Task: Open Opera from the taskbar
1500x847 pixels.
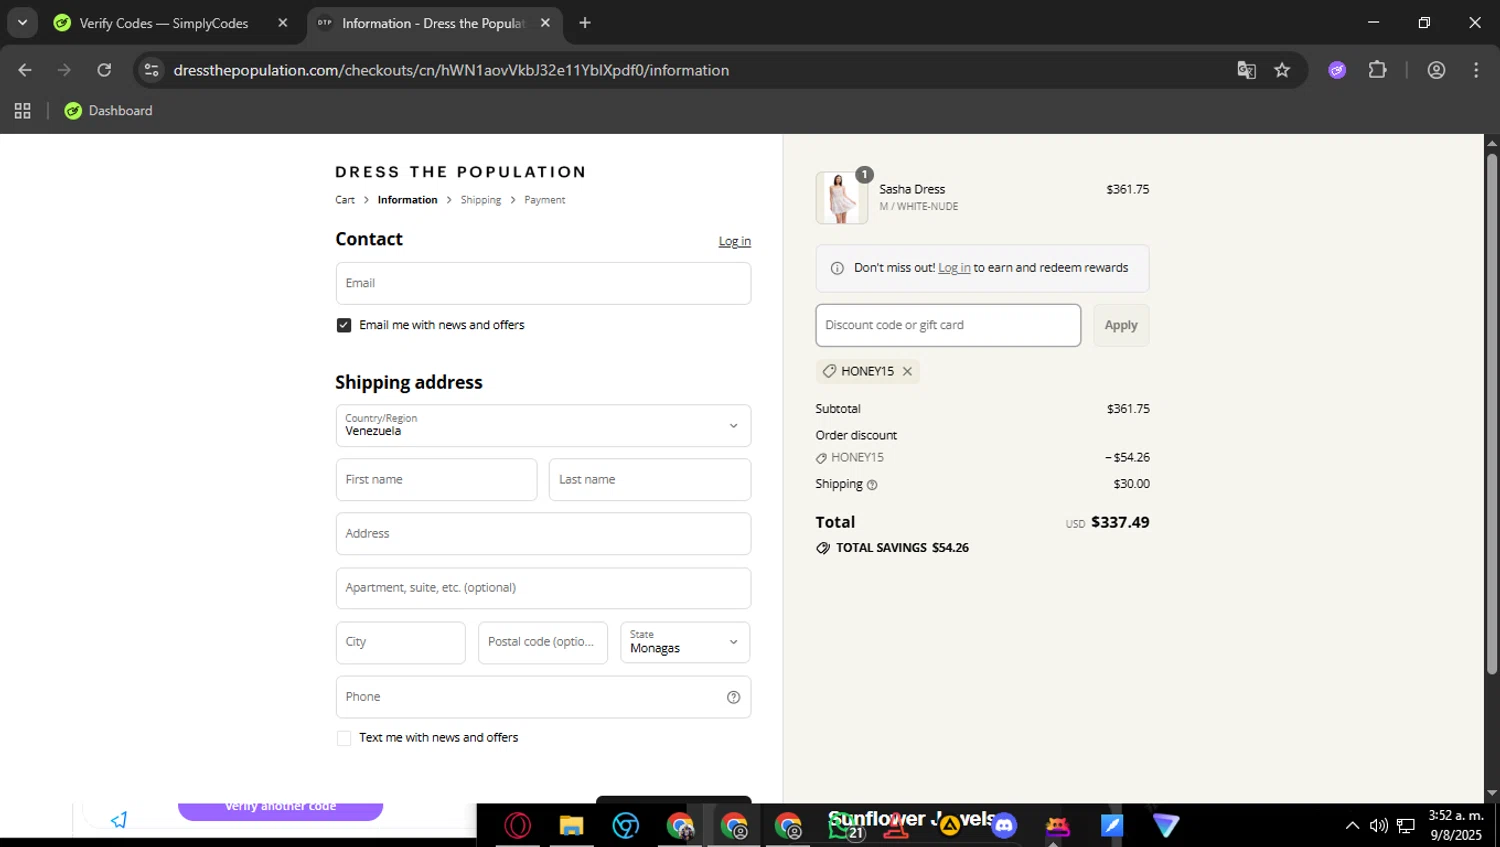Action: pos(517,826)
